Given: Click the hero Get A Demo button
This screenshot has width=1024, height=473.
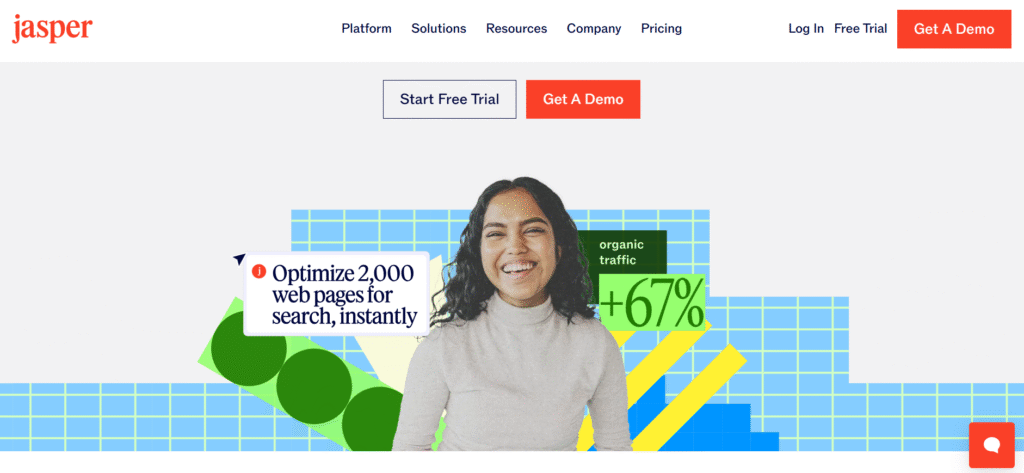Looking at the screenshot, I should tap(583, 99).
